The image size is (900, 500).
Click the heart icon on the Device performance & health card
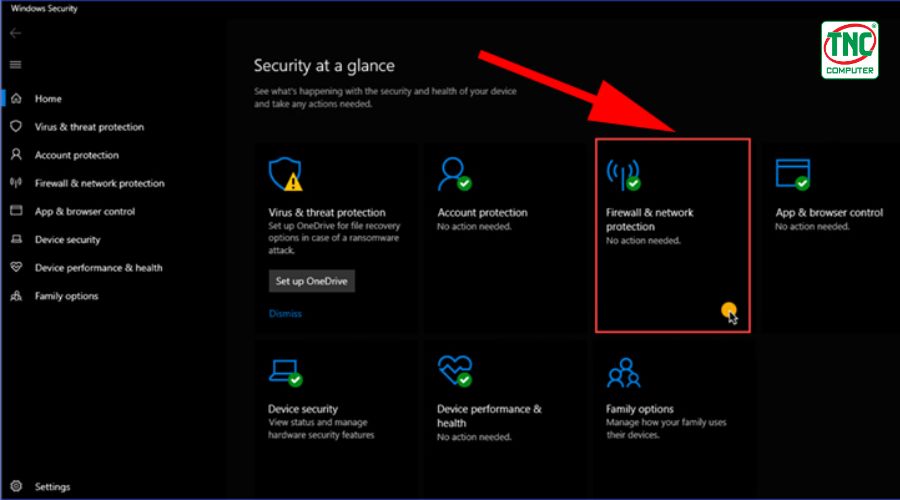click(455, 371)
